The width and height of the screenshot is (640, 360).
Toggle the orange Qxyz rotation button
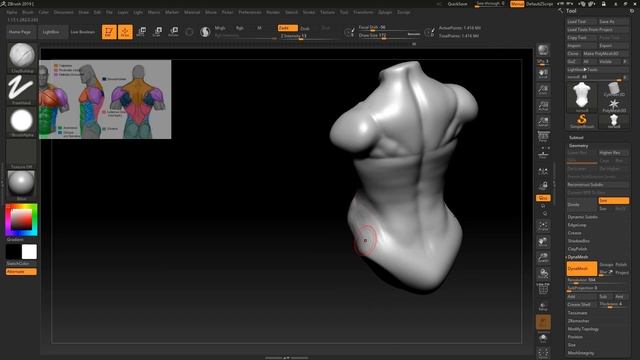tap(543, 198)
